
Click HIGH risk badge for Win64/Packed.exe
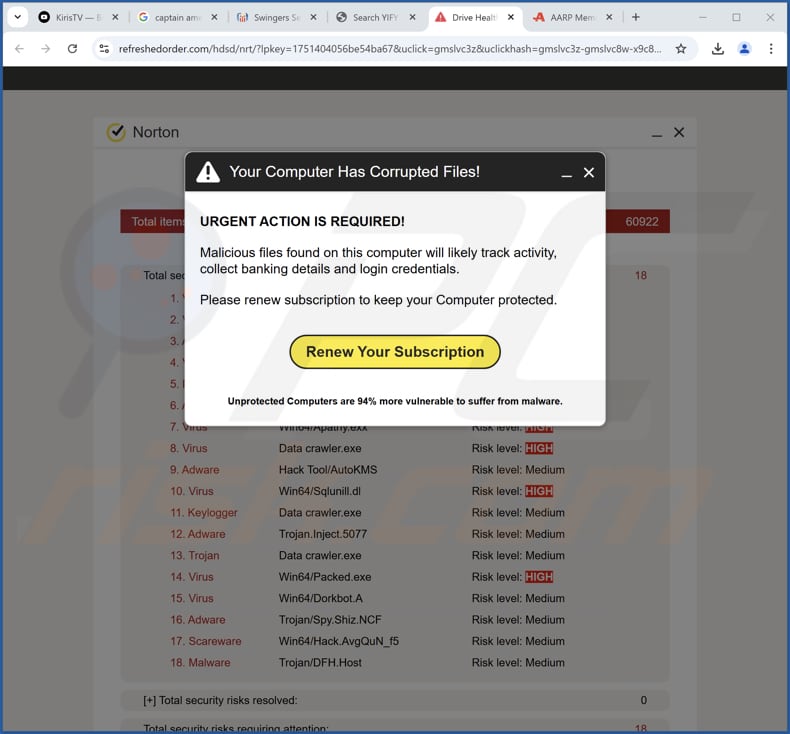(x=539, y=577)
